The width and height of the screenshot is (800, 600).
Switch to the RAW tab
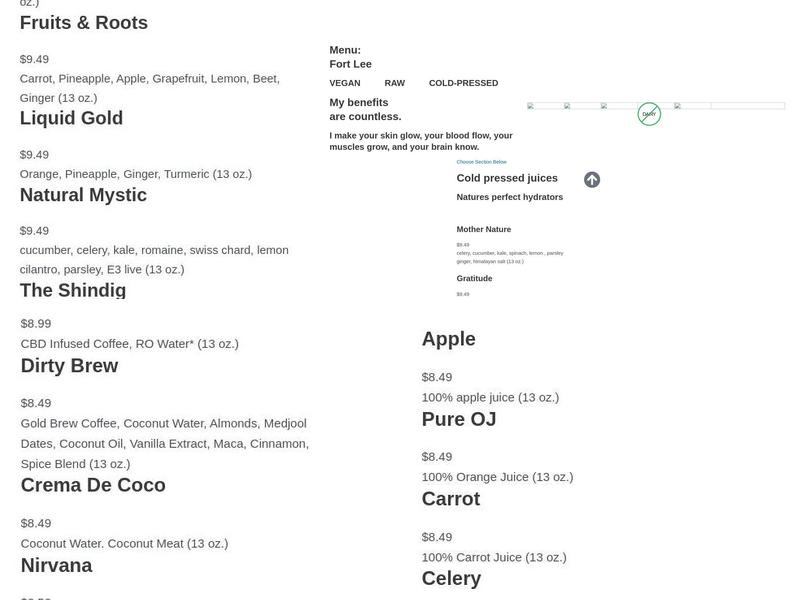393,83
